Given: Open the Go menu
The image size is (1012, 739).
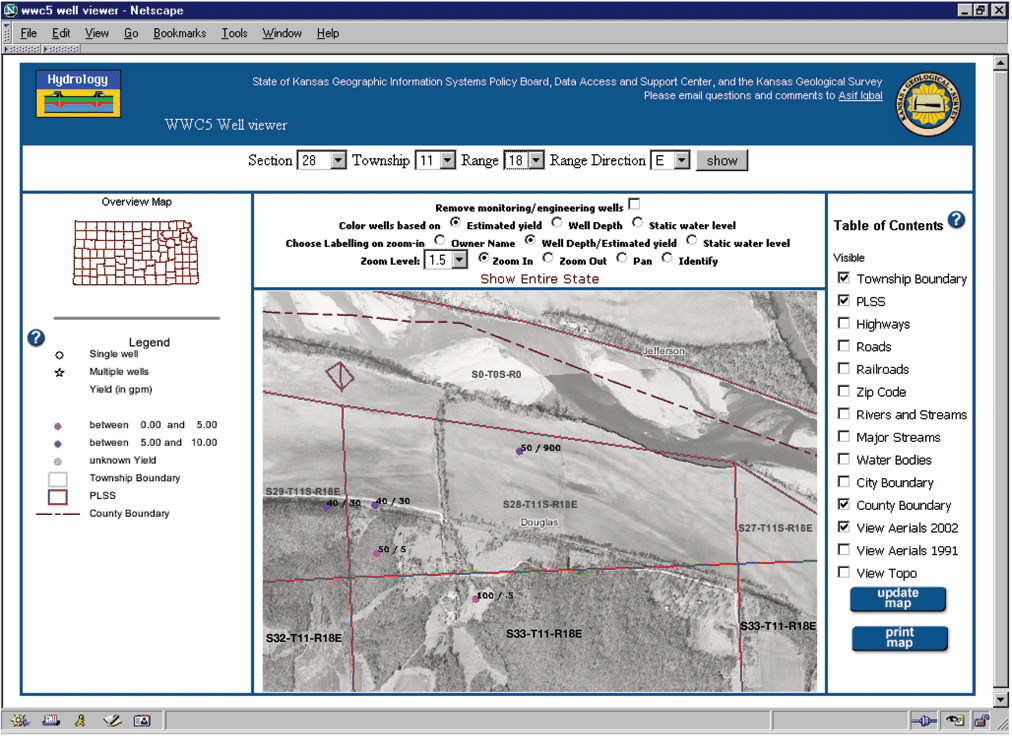Looking at the screenshot, I should pos(131,34).
